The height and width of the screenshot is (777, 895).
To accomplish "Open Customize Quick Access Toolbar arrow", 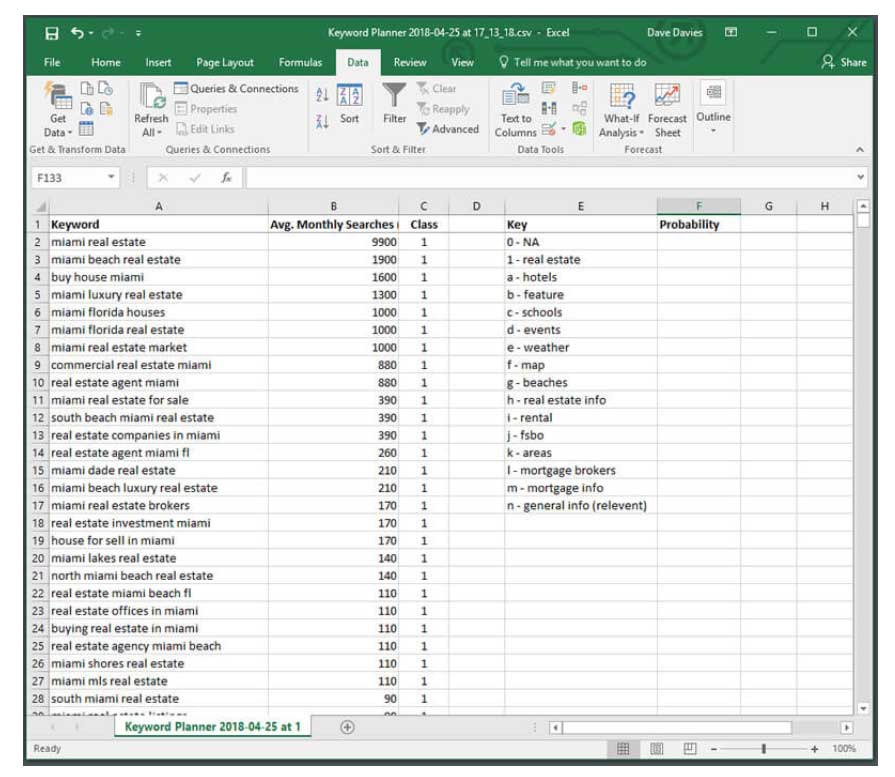I will click(138, 33).
